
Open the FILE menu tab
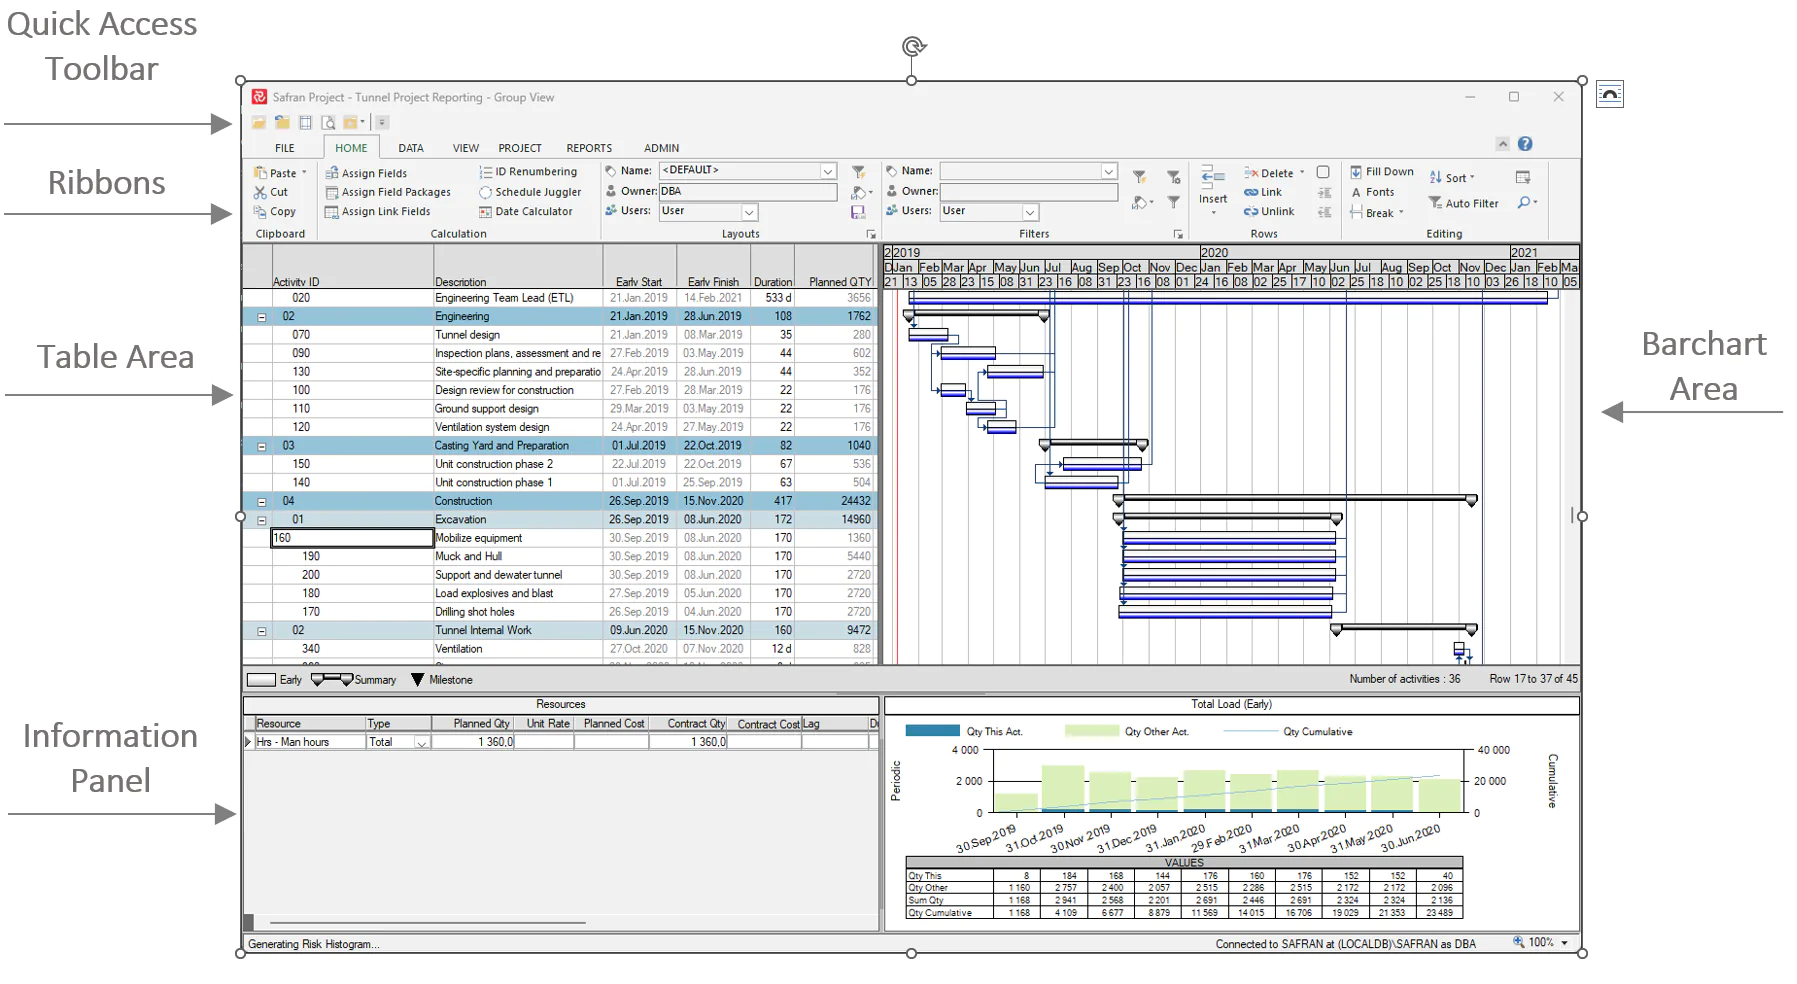(x=285, y=148)
